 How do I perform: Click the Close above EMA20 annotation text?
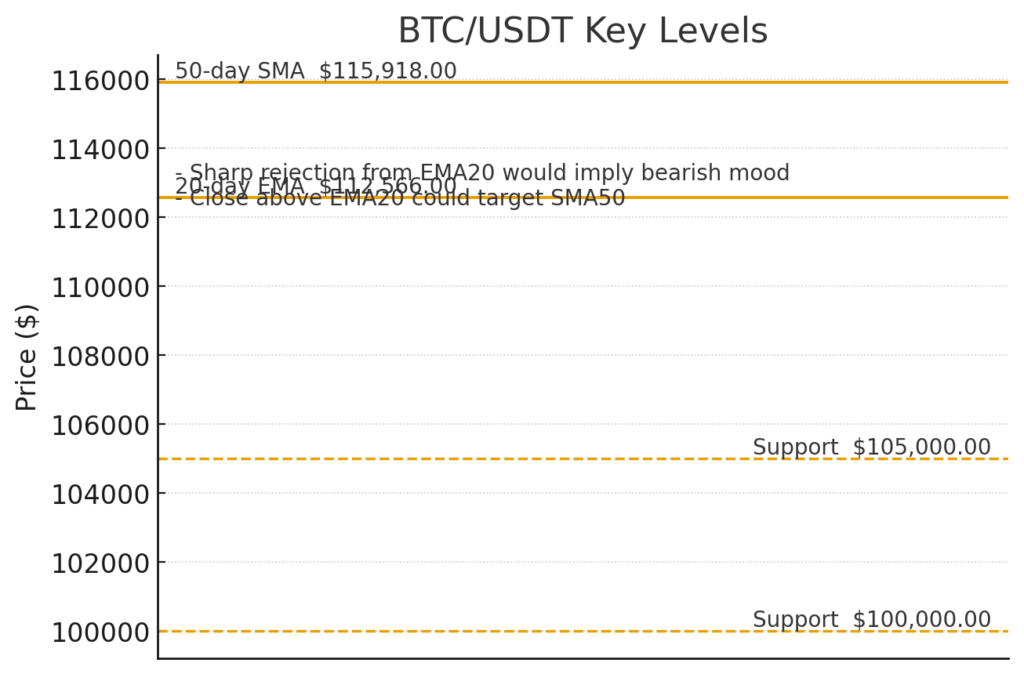pos(400,197)
